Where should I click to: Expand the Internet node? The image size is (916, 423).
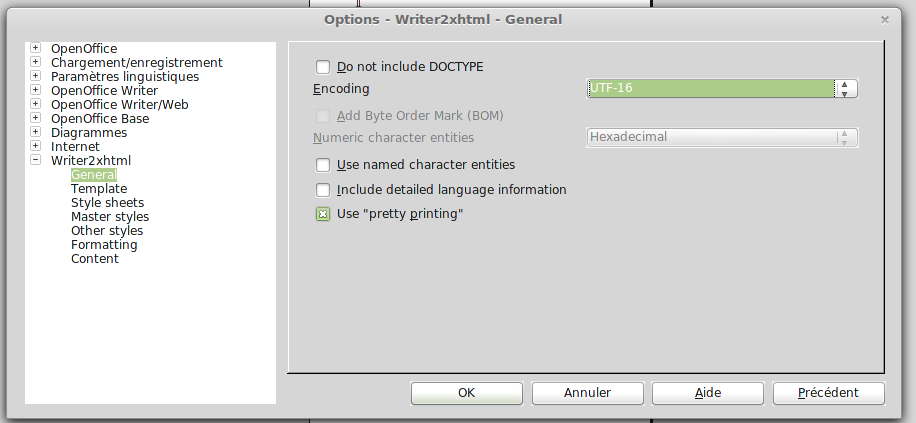pos(36,145)
